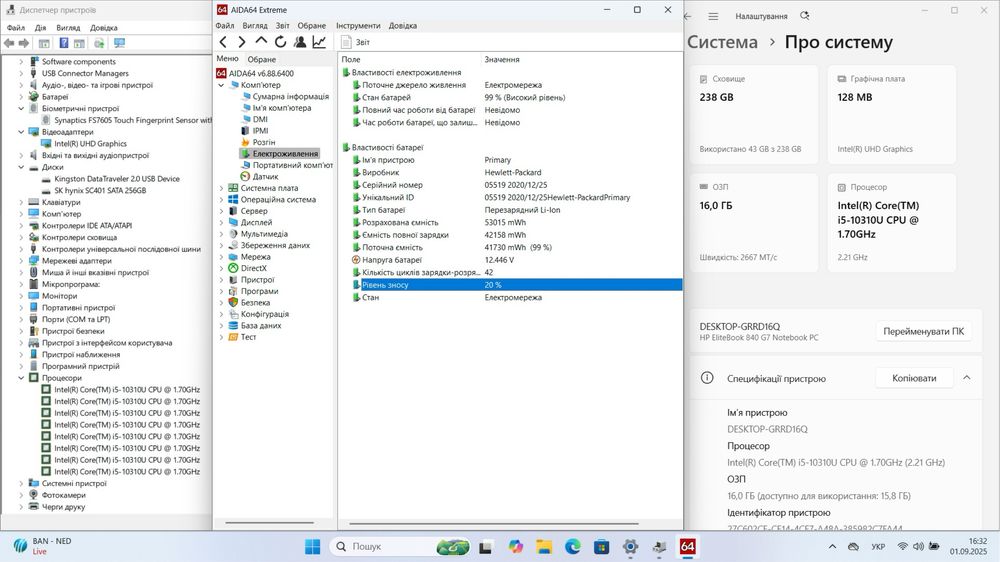This screenshot has width=1000, height=562.
Task: Open AIDA64 taskbar icon
Action: point(688,547)
